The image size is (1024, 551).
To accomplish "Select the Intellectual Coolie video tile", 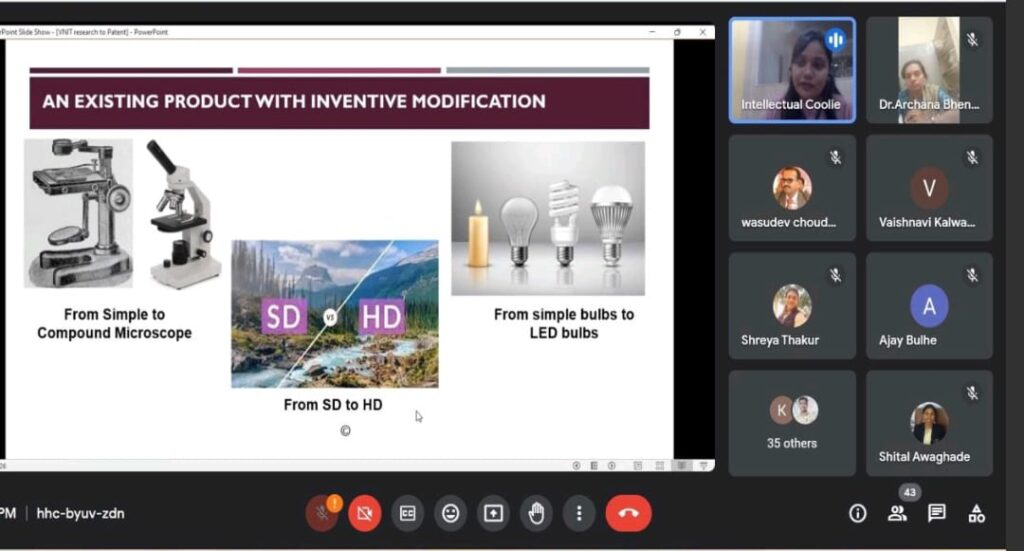I will click(x=792, y=70).
